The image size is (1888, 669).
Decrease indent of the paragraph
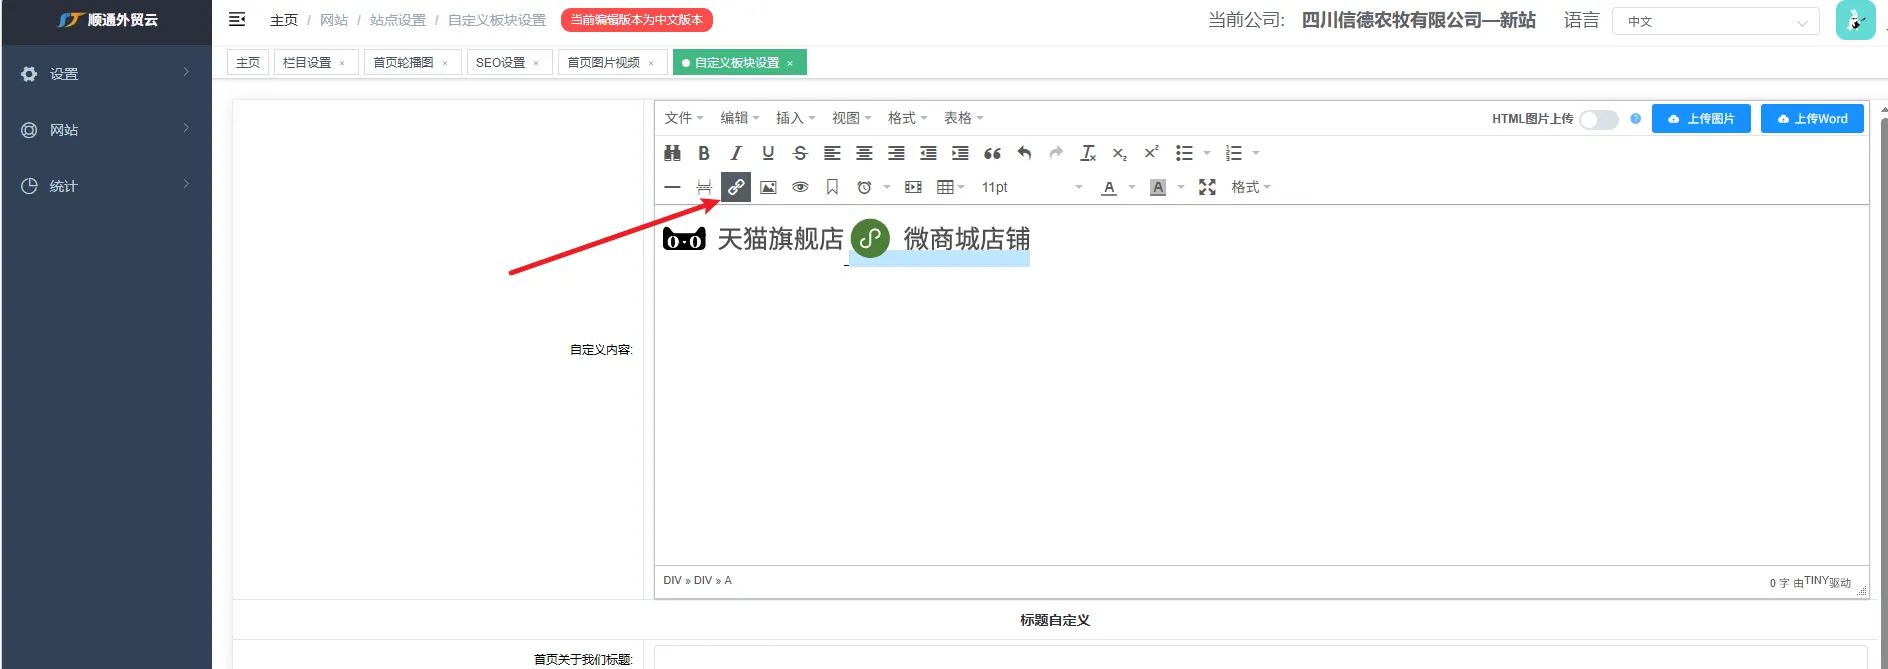click(x=928, y=153)
